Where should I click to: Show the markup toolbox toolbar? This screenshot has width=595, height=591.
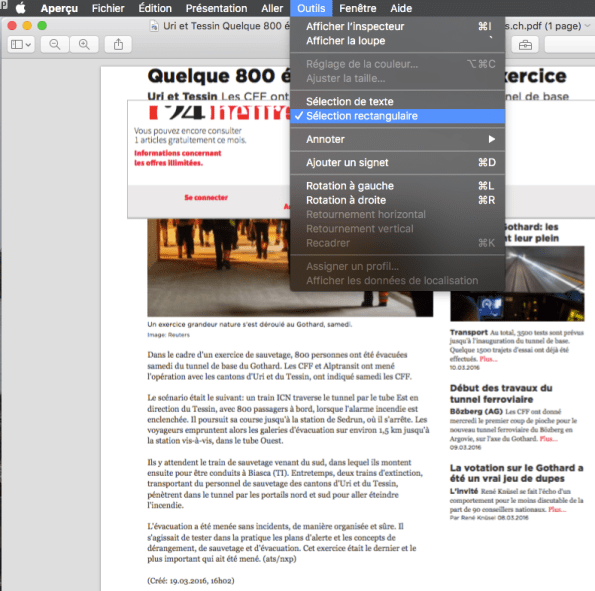point(525,45)
